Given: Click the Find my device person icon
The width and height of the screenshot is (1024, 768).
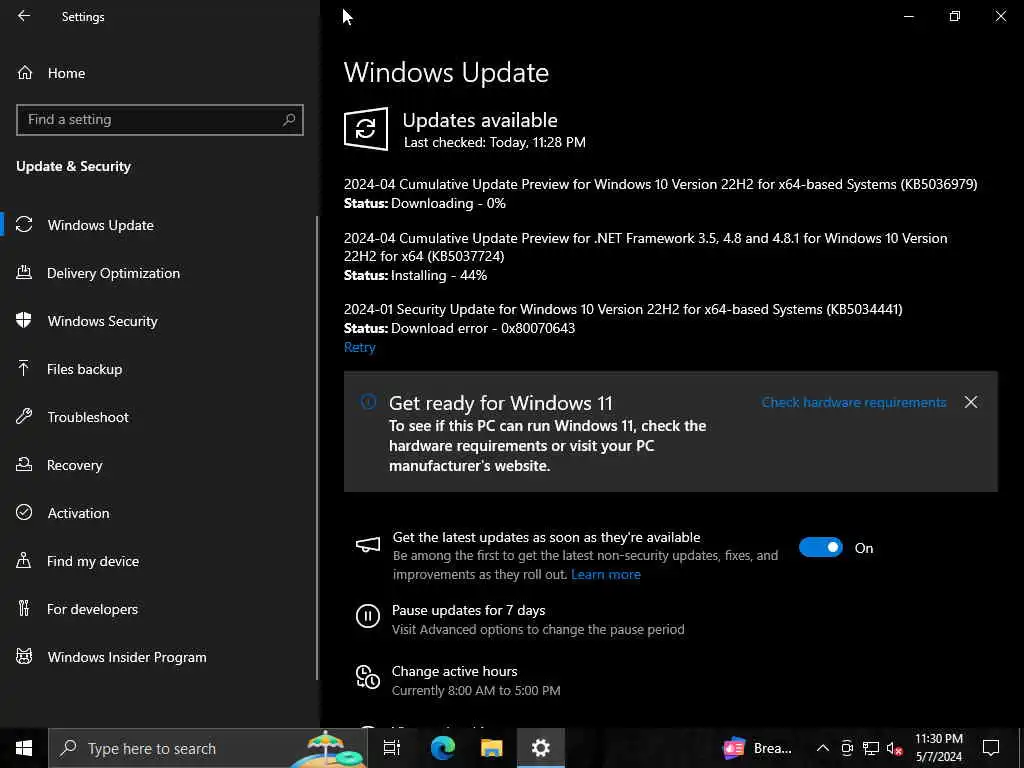Looking at the screenshot, I should [x=24, y=560].
